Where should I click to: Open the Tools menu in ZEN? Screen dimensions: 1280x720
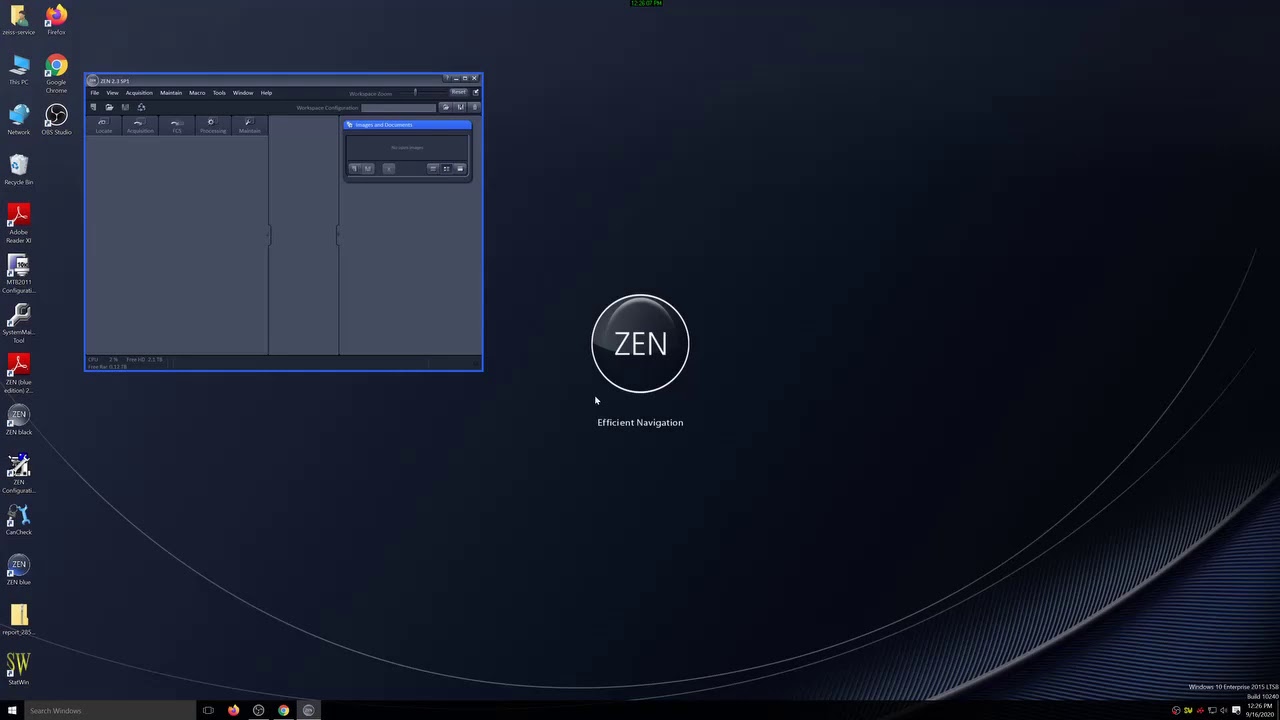pyautogui.click(x=219, y=93)
